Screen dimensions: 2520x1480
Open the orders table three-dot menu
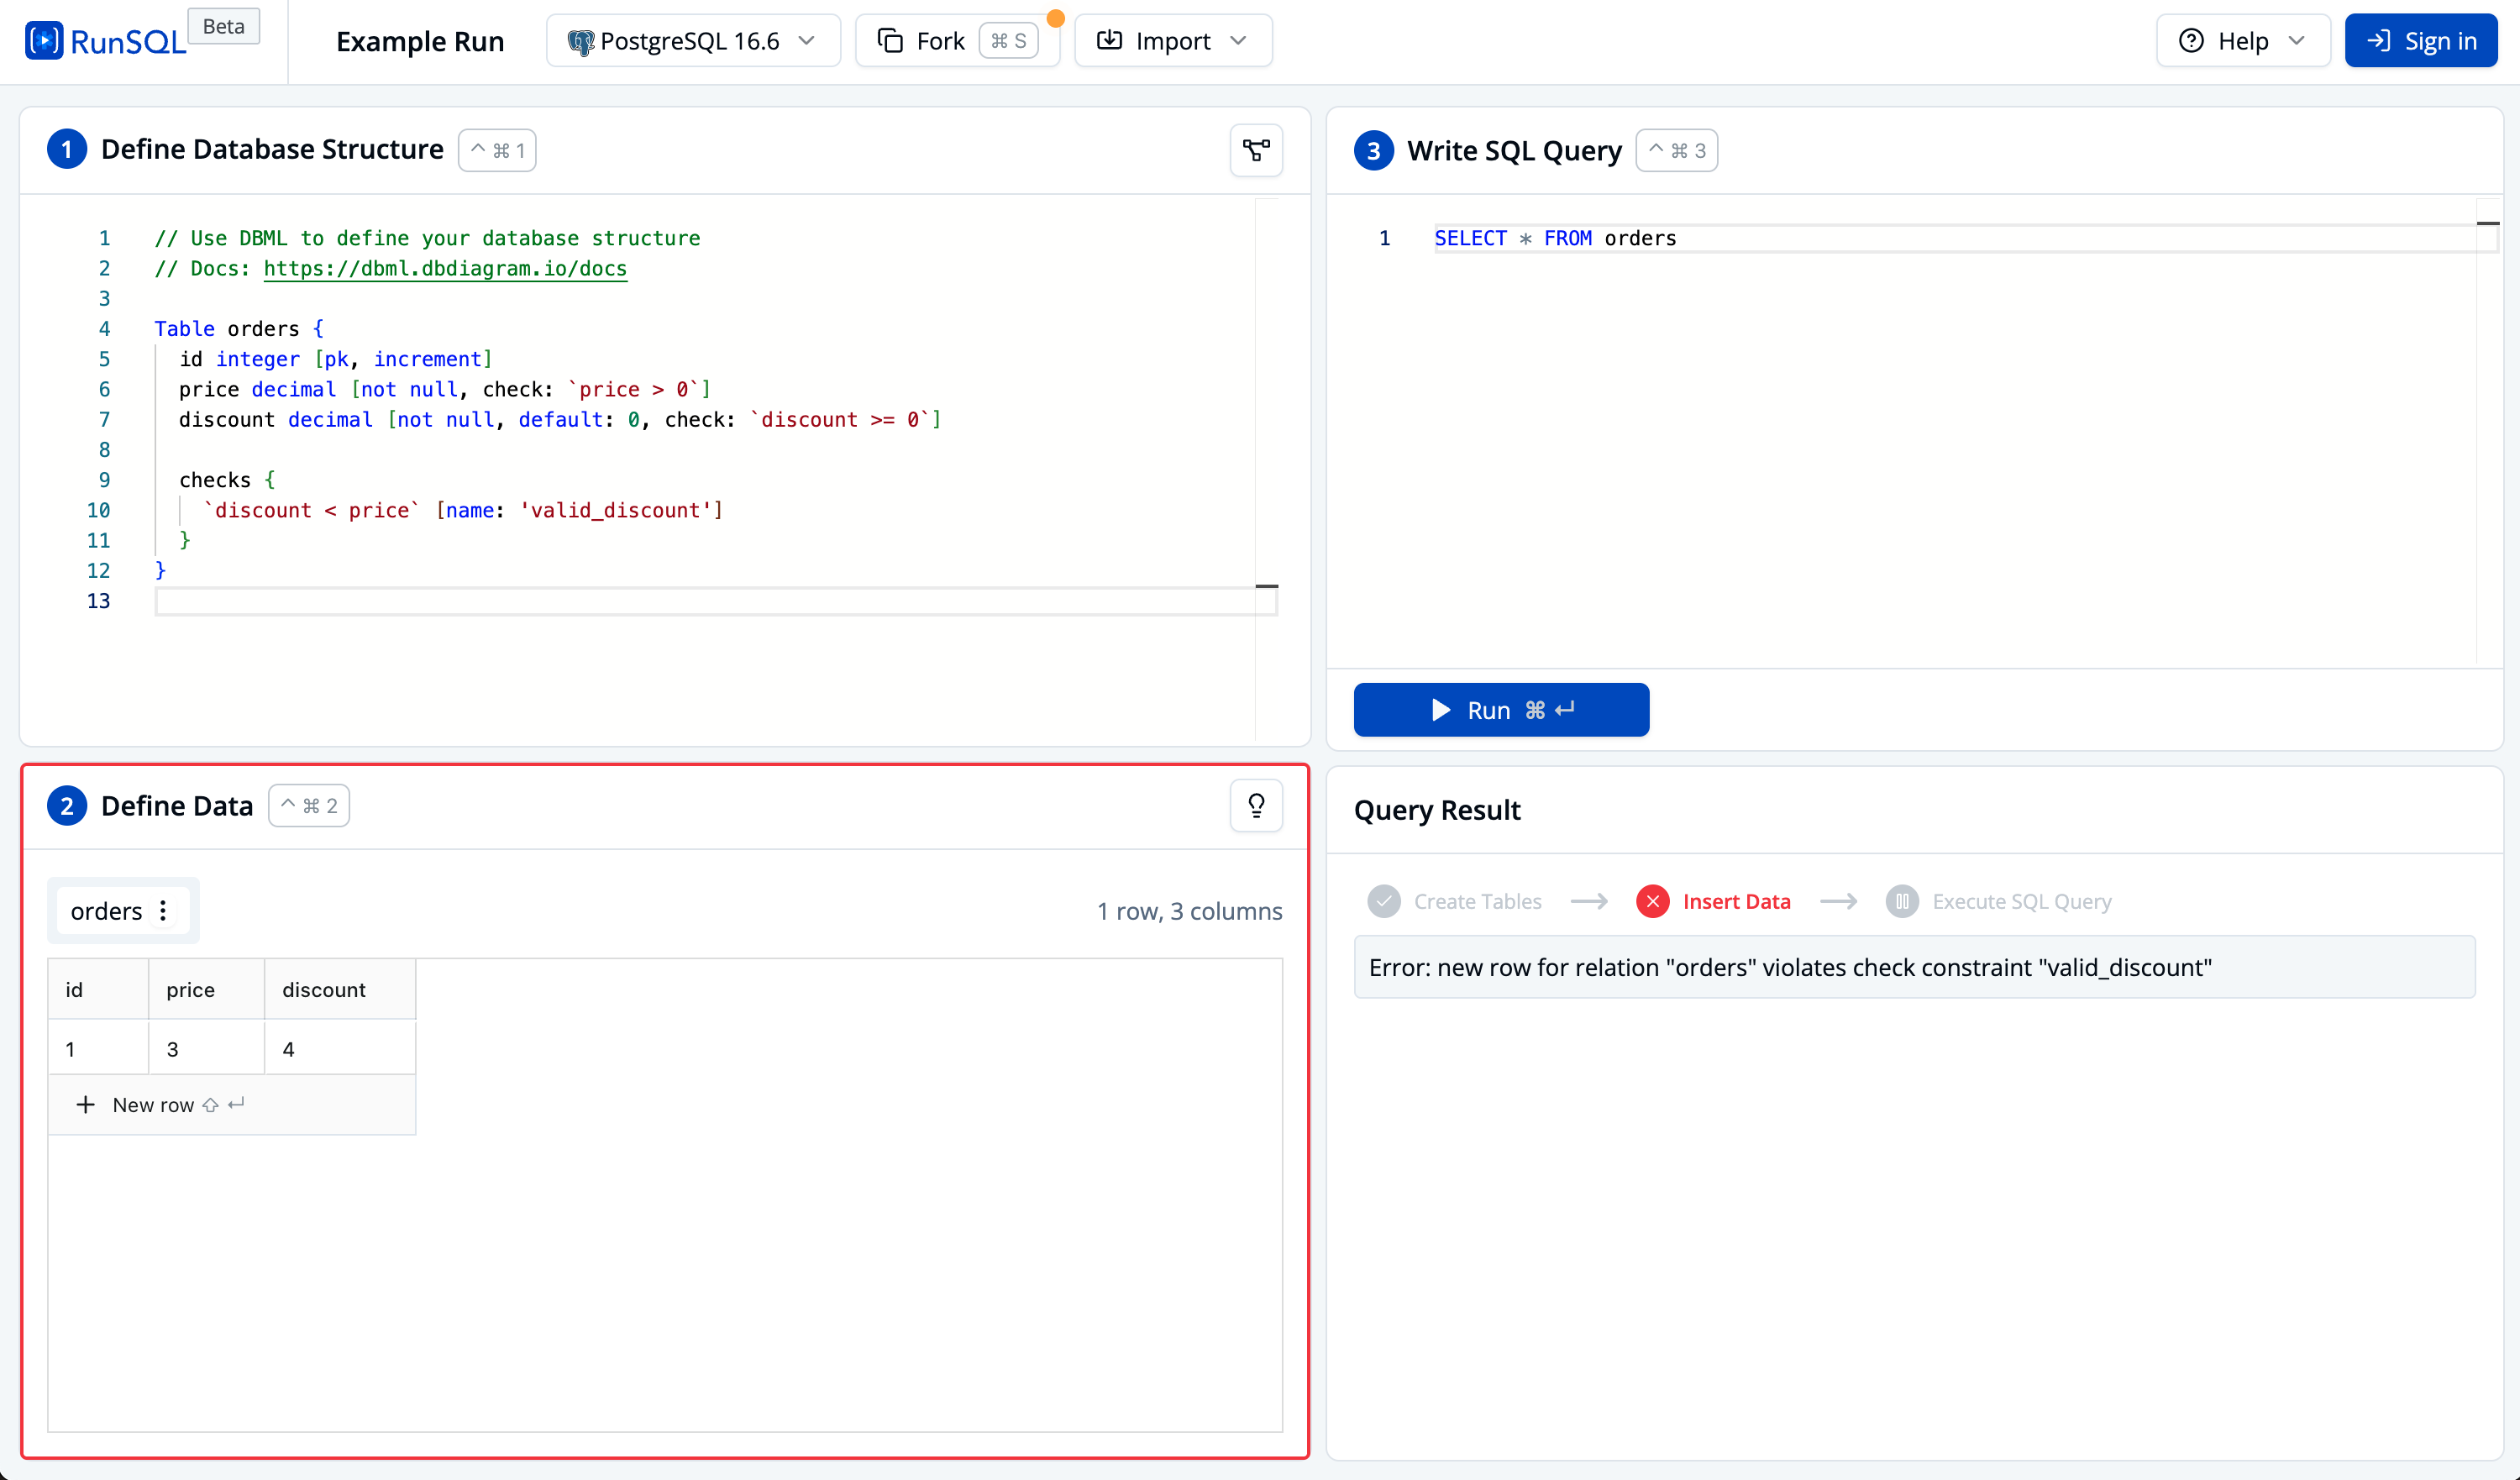[x=163, y=911]
